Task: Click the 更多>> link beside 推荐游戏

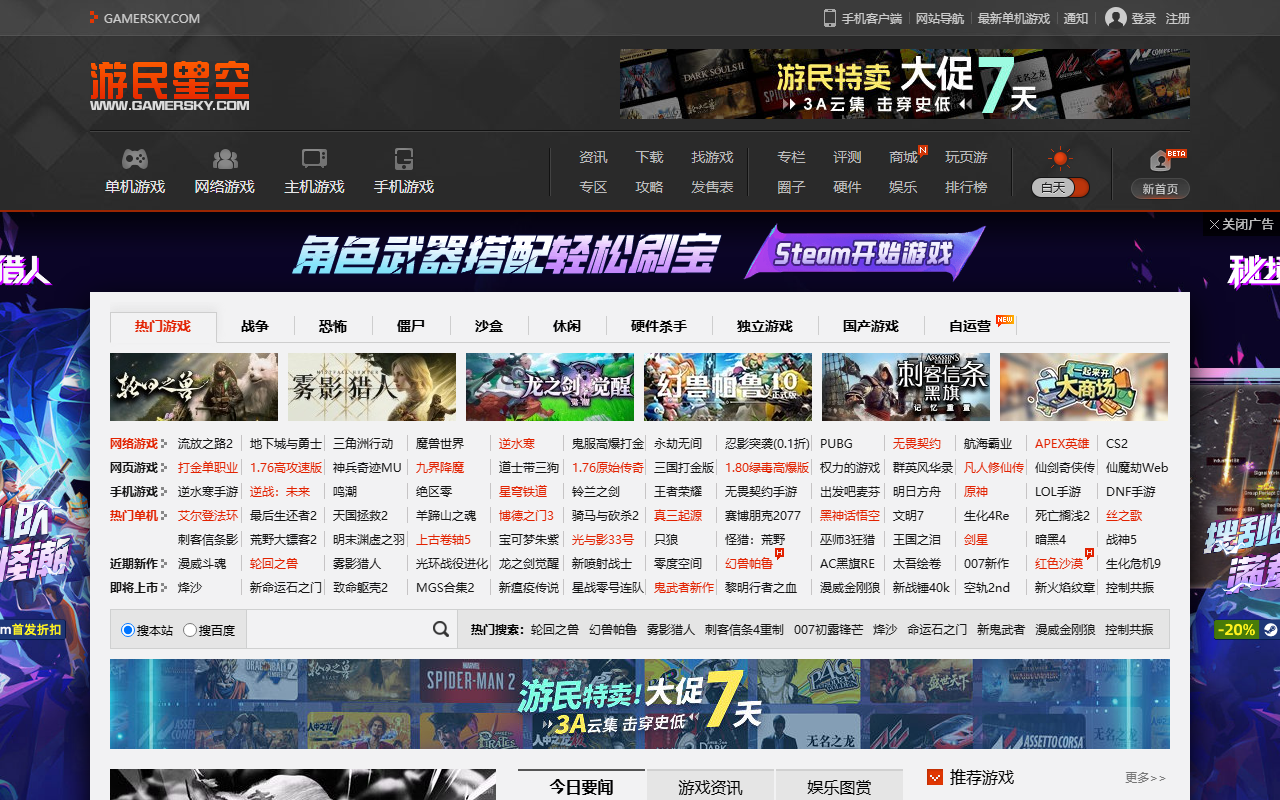Action: tap(1145, 777)
